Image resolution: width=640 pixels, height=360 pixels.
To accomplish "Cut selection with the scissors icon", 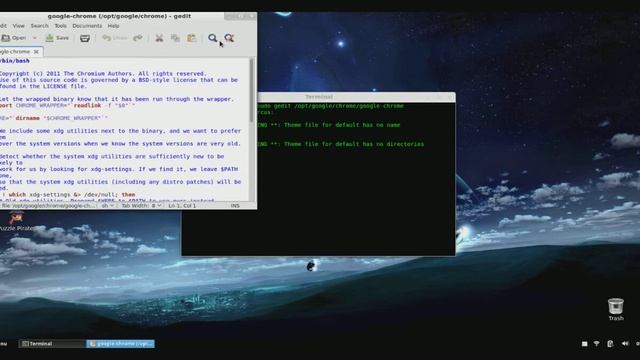I will pos(159,38).
